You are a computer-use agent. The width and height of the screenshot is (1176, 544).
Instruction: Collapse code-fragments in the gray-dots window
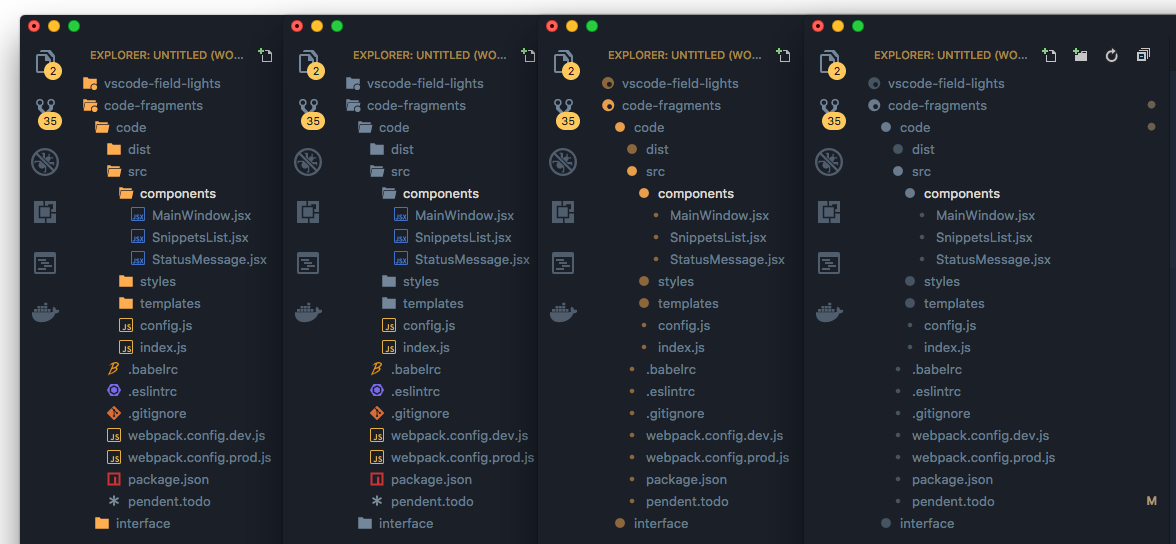pos(927,106)
